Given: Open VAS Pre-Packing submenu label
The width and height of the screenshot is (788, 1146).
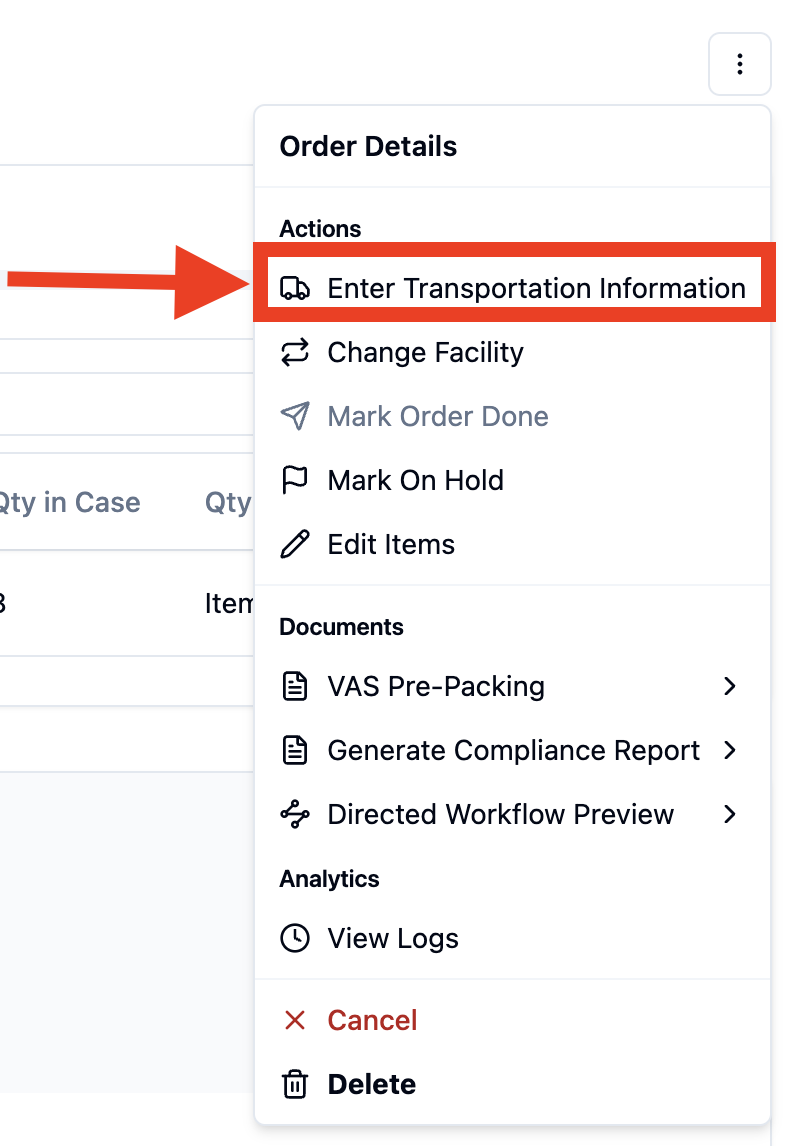Looking at the screenshot, I should pos(436,686).
